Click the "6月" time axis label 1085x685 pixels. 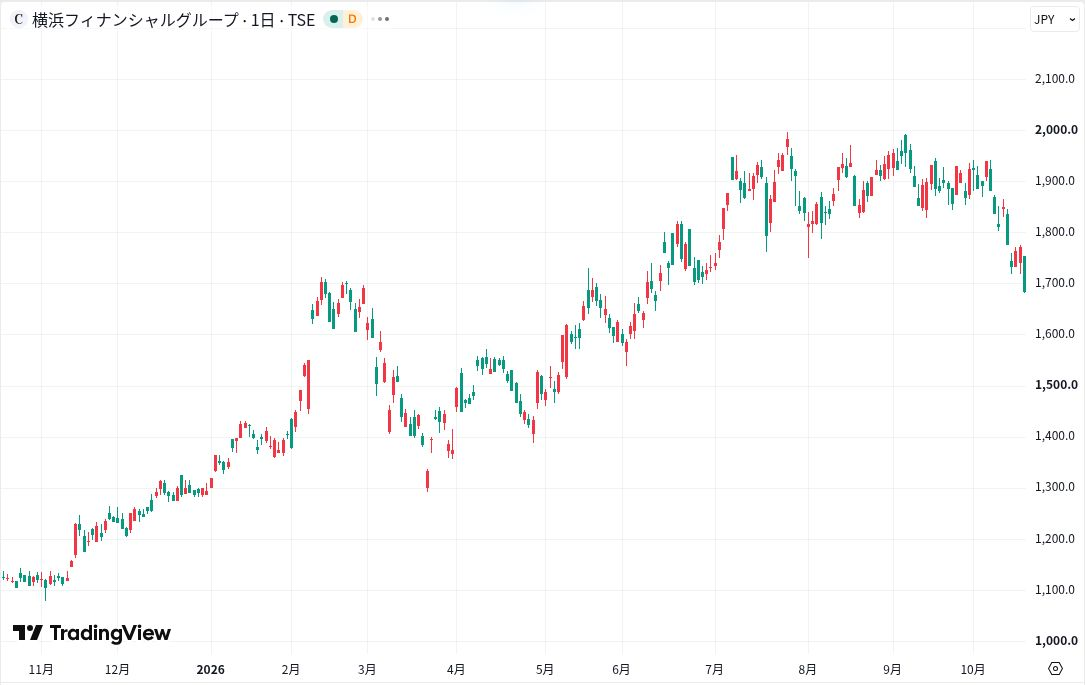[x=621, y=670]
